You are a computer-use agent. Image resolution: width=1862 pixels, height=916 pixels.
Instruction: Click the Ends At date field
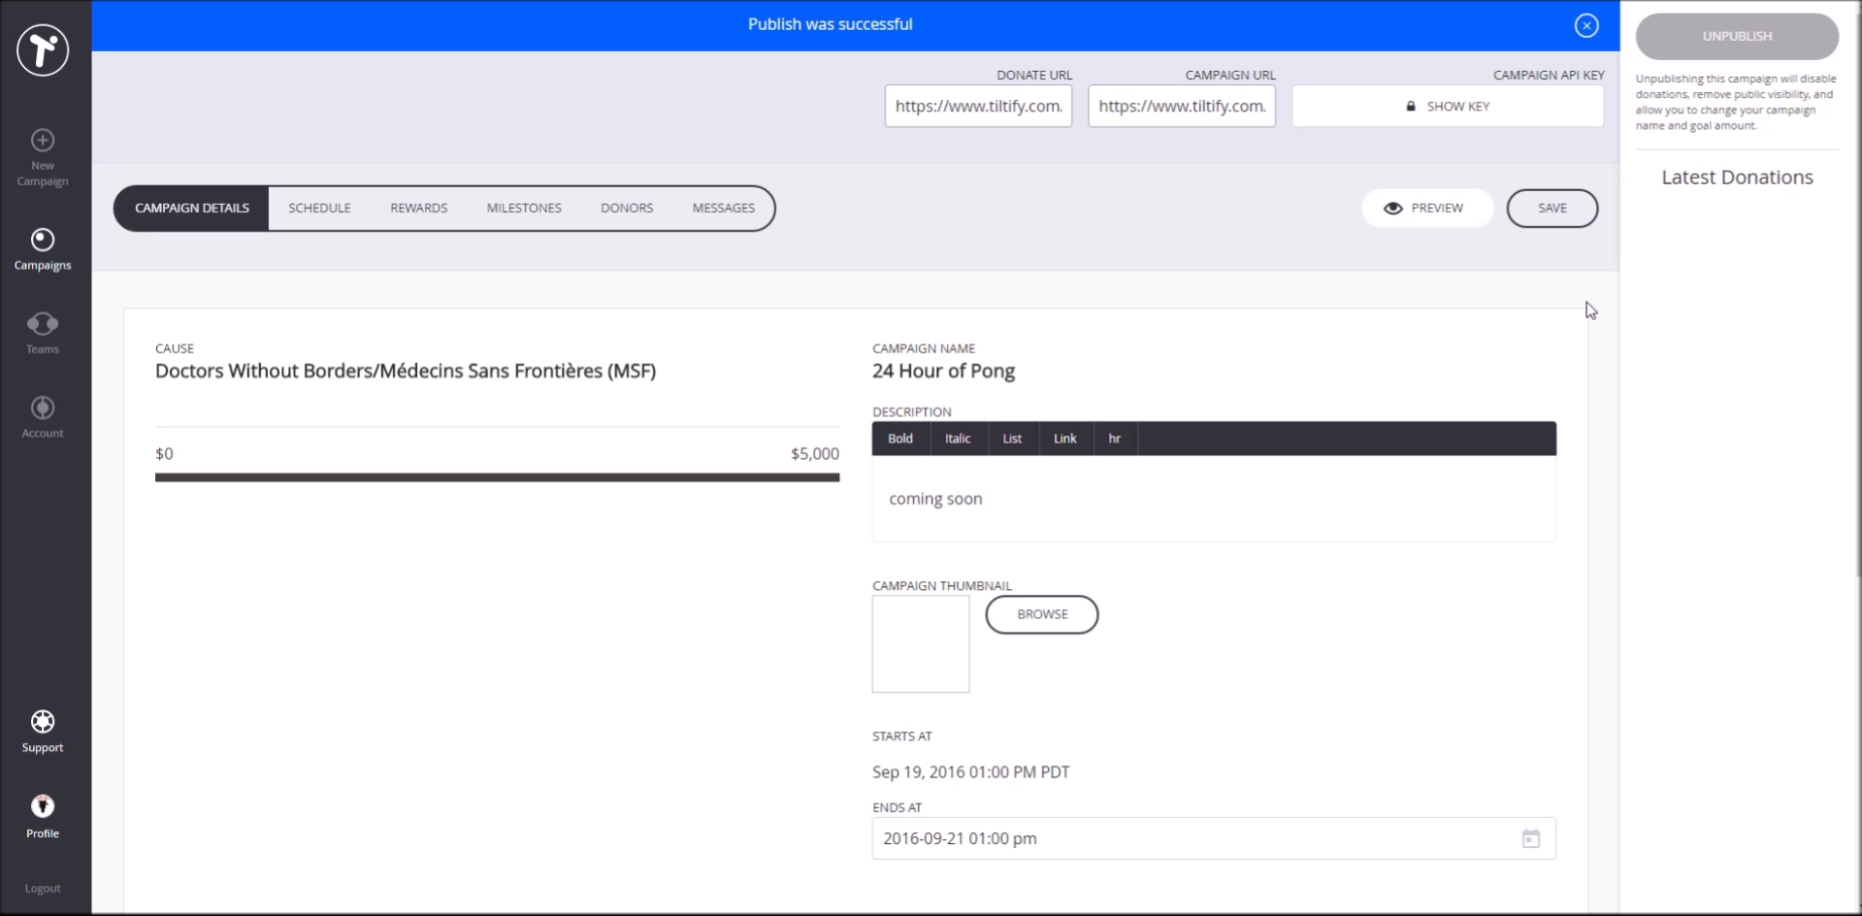(1214, 838)
